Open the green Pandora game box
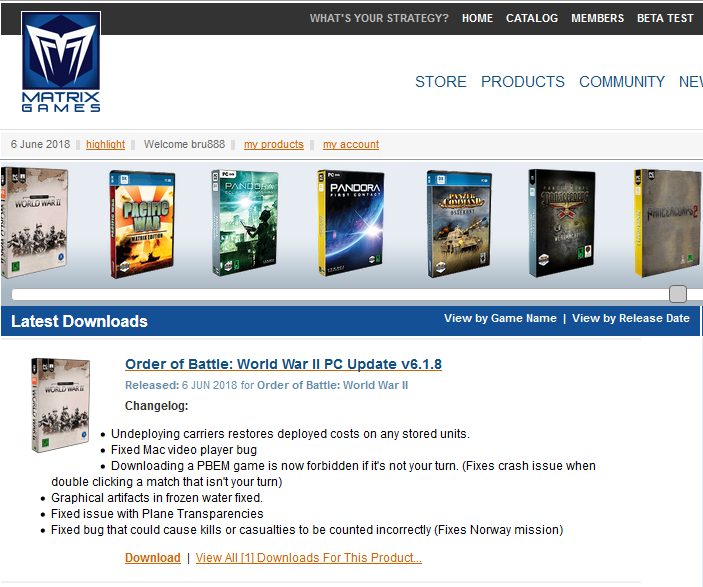703x587 pixels. point(243,223)
